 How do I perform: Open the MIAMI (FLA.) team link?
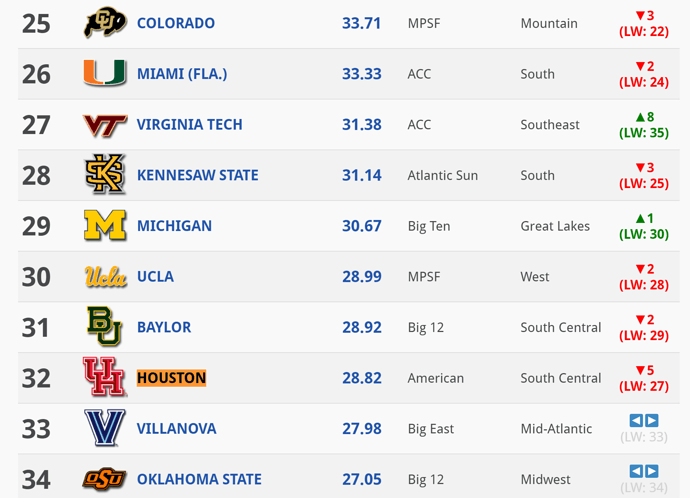(182, 74)
